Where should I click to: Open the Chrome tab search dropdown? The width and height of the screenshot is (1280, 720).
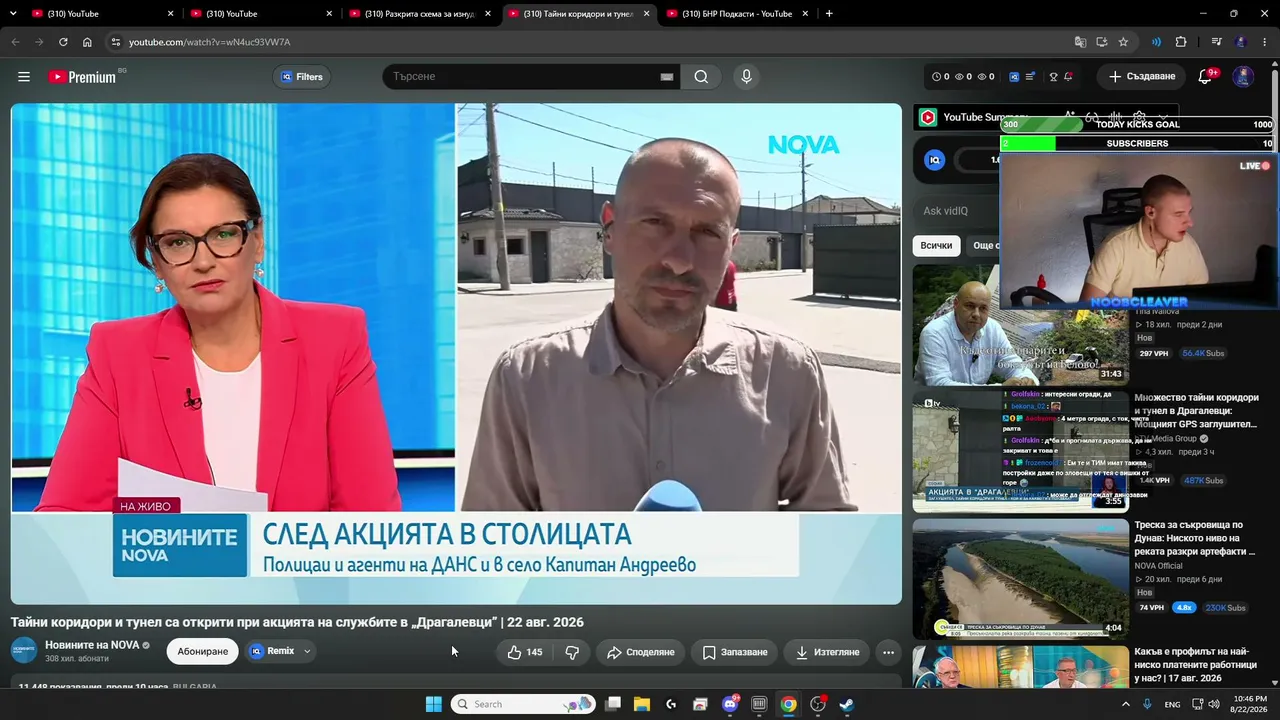(x=15, y=13)
